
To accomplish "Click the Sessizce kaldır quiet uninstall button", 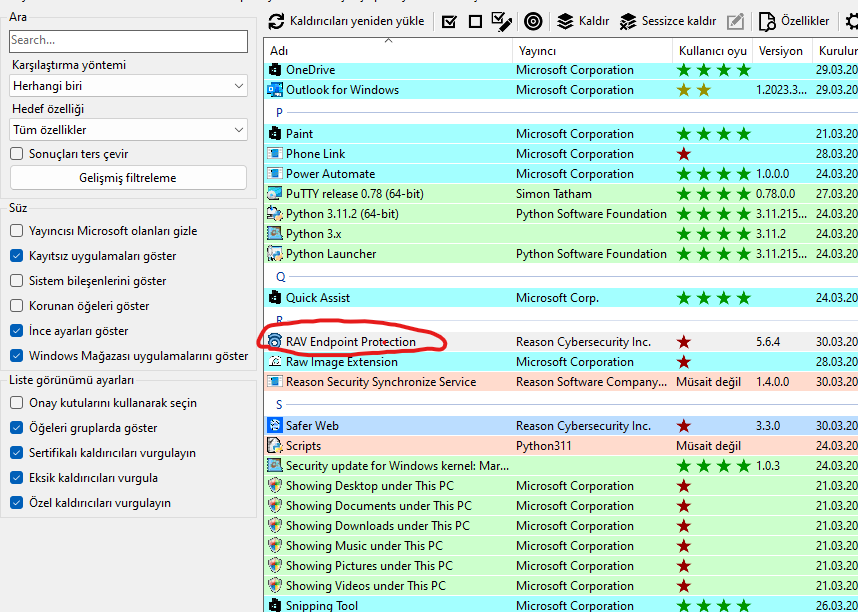I will [x=668, y=21].
